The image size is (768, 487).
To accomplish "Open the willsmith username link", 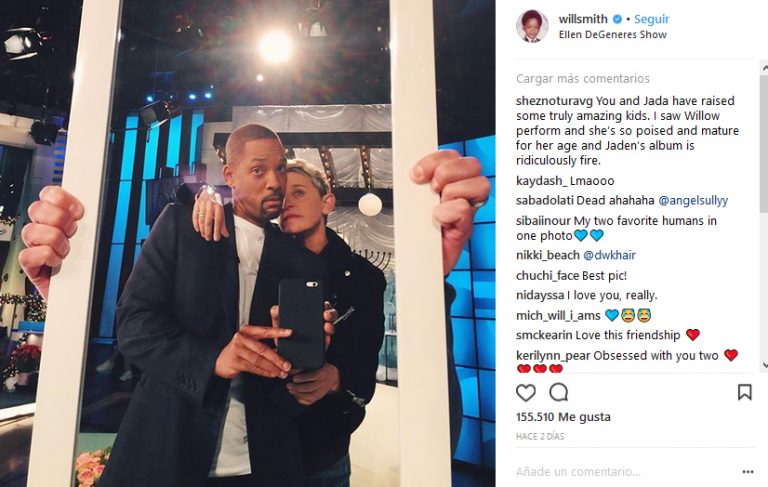I will 583,19.
